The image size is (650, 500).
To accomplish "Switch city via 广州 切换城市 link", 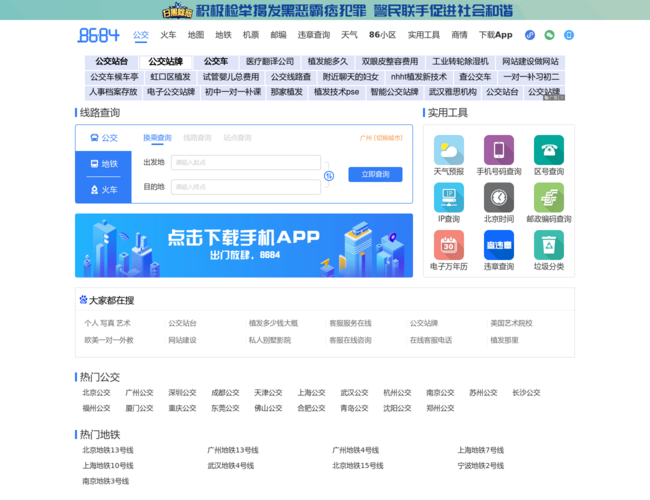I will tap(381, 138).
